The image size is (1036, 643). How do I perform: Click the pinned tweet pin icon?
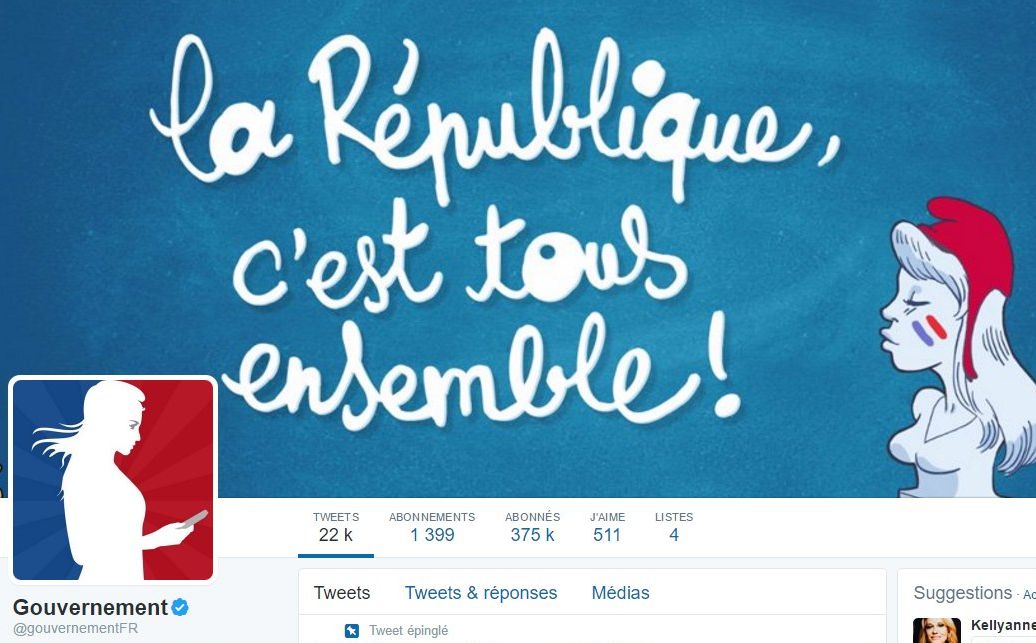point(352,631)
